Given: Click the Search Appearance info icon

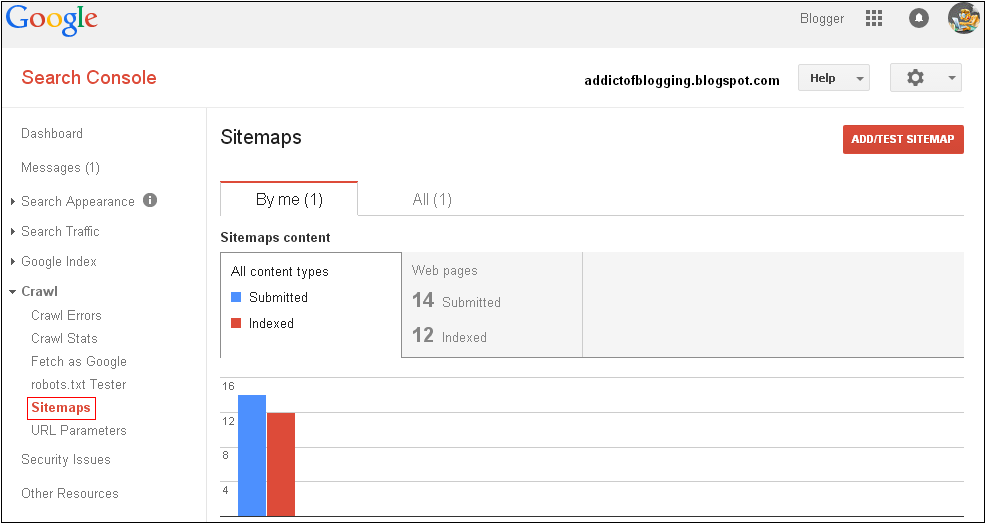Looking at the screenshot, I should point(150,201).
